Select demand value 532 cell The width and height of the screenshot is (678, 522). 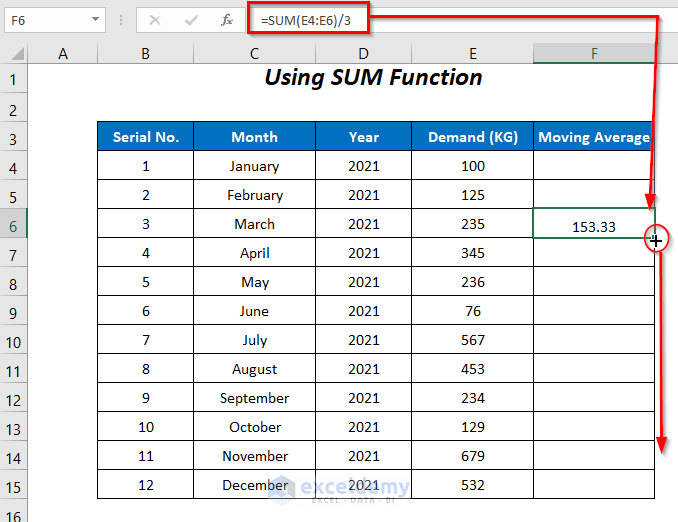point(473,484)
